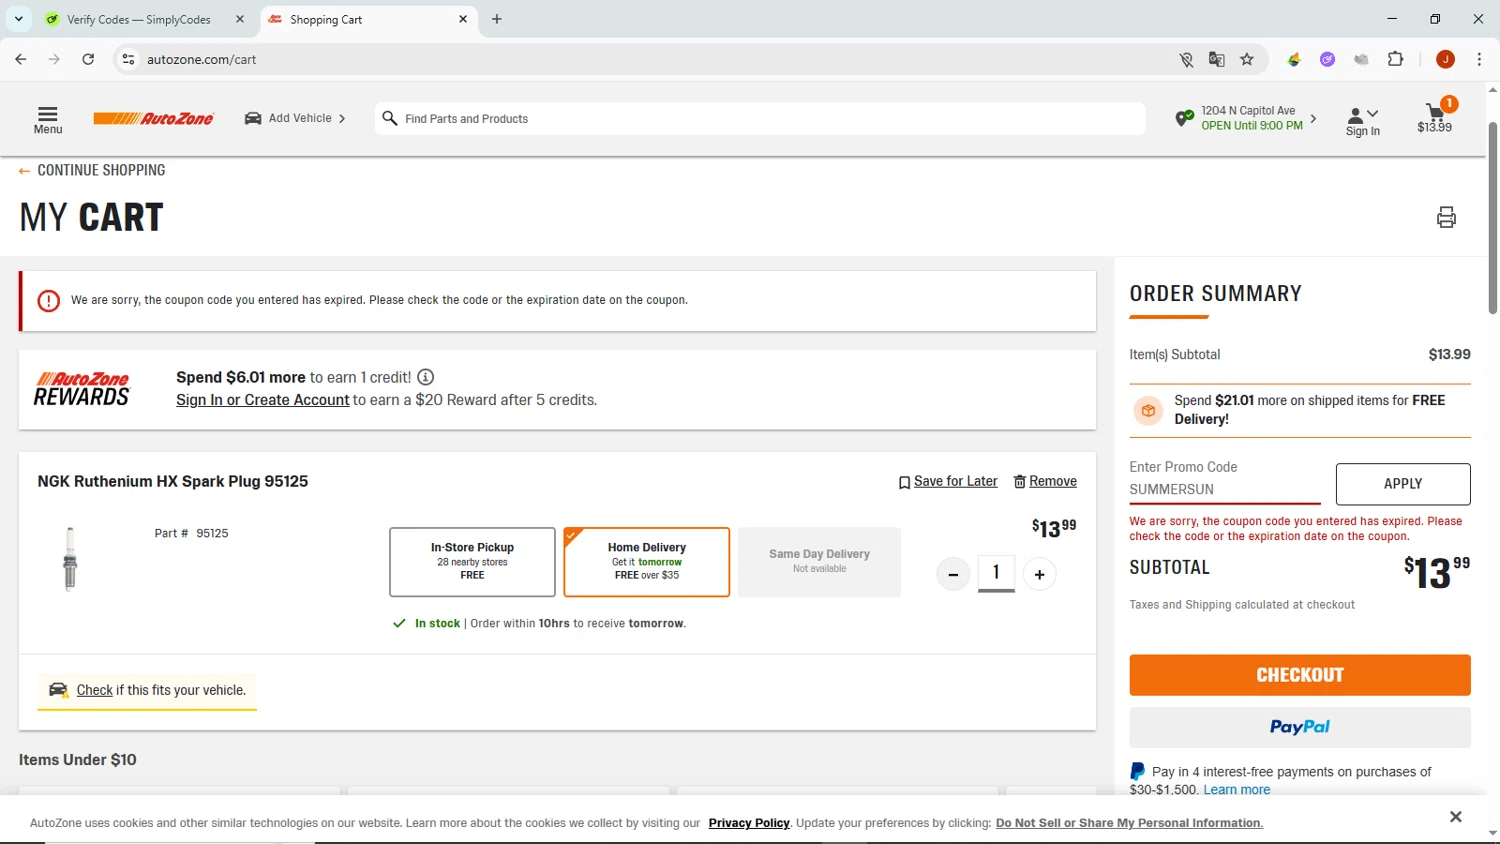Click the rewards info circle icon

426,377
